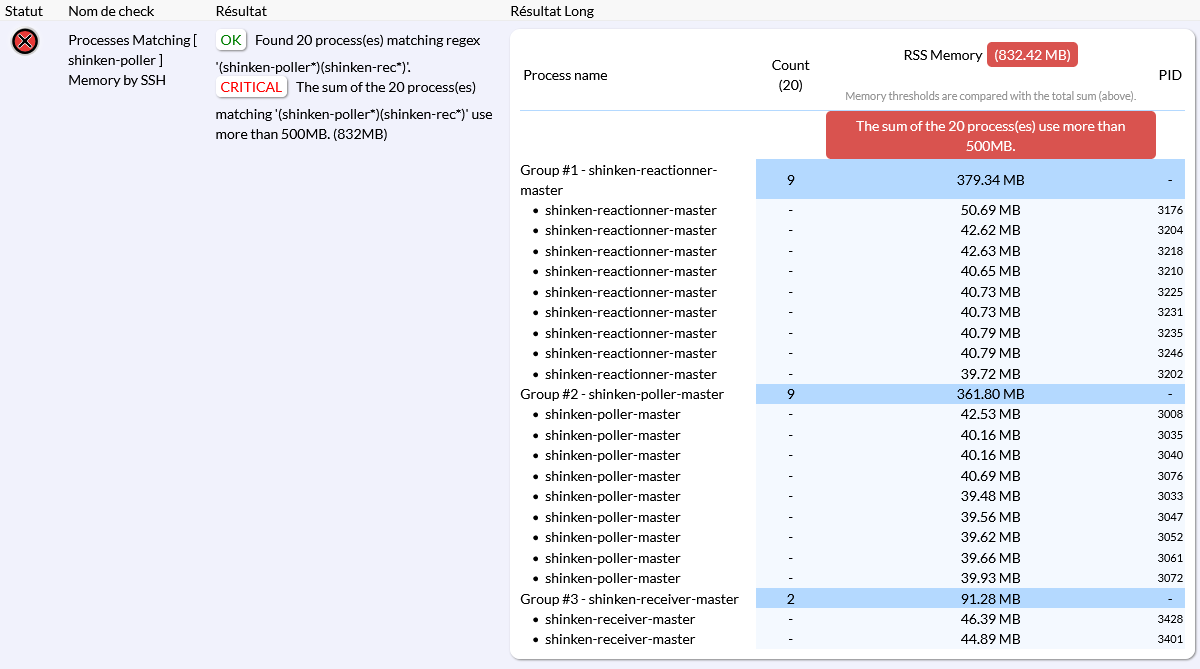Click the 832.42 MB RSS memory badge

[x=1032, y=55]
